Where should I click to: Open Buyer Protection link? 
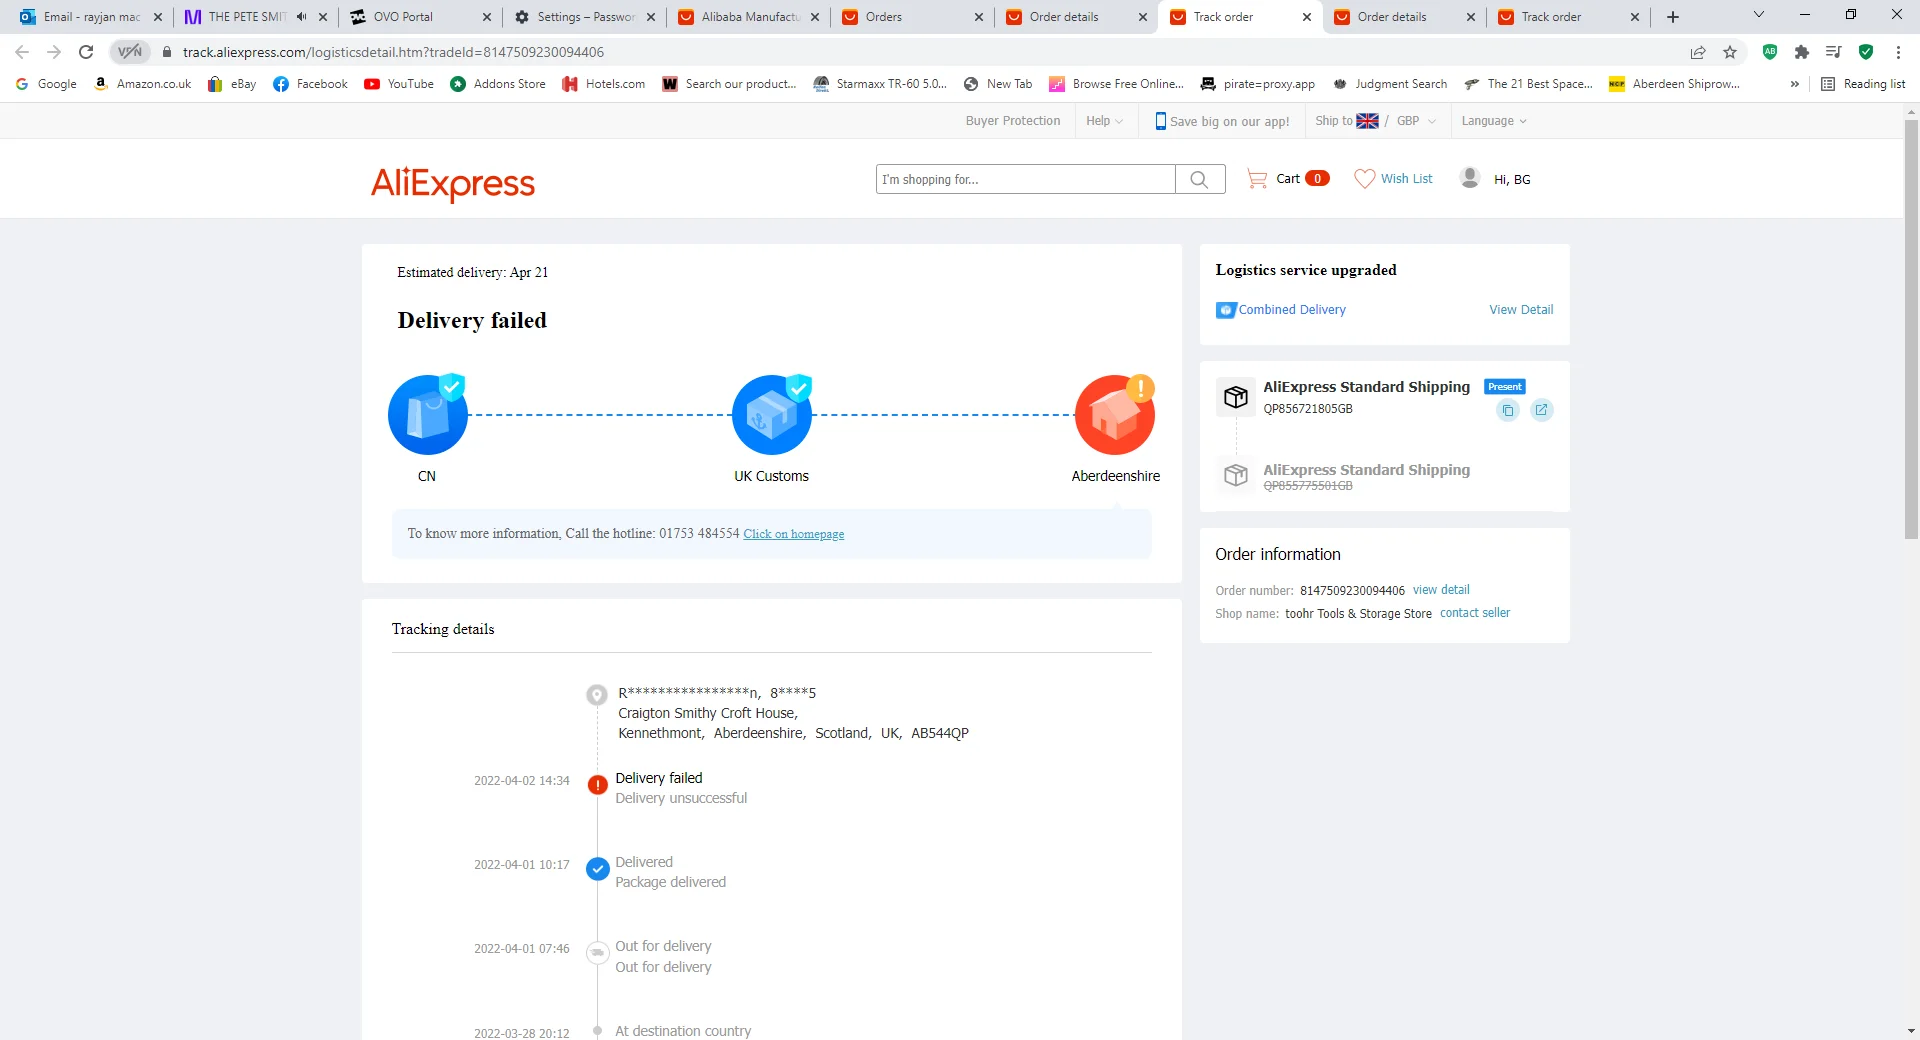(x=1013, y=121)
